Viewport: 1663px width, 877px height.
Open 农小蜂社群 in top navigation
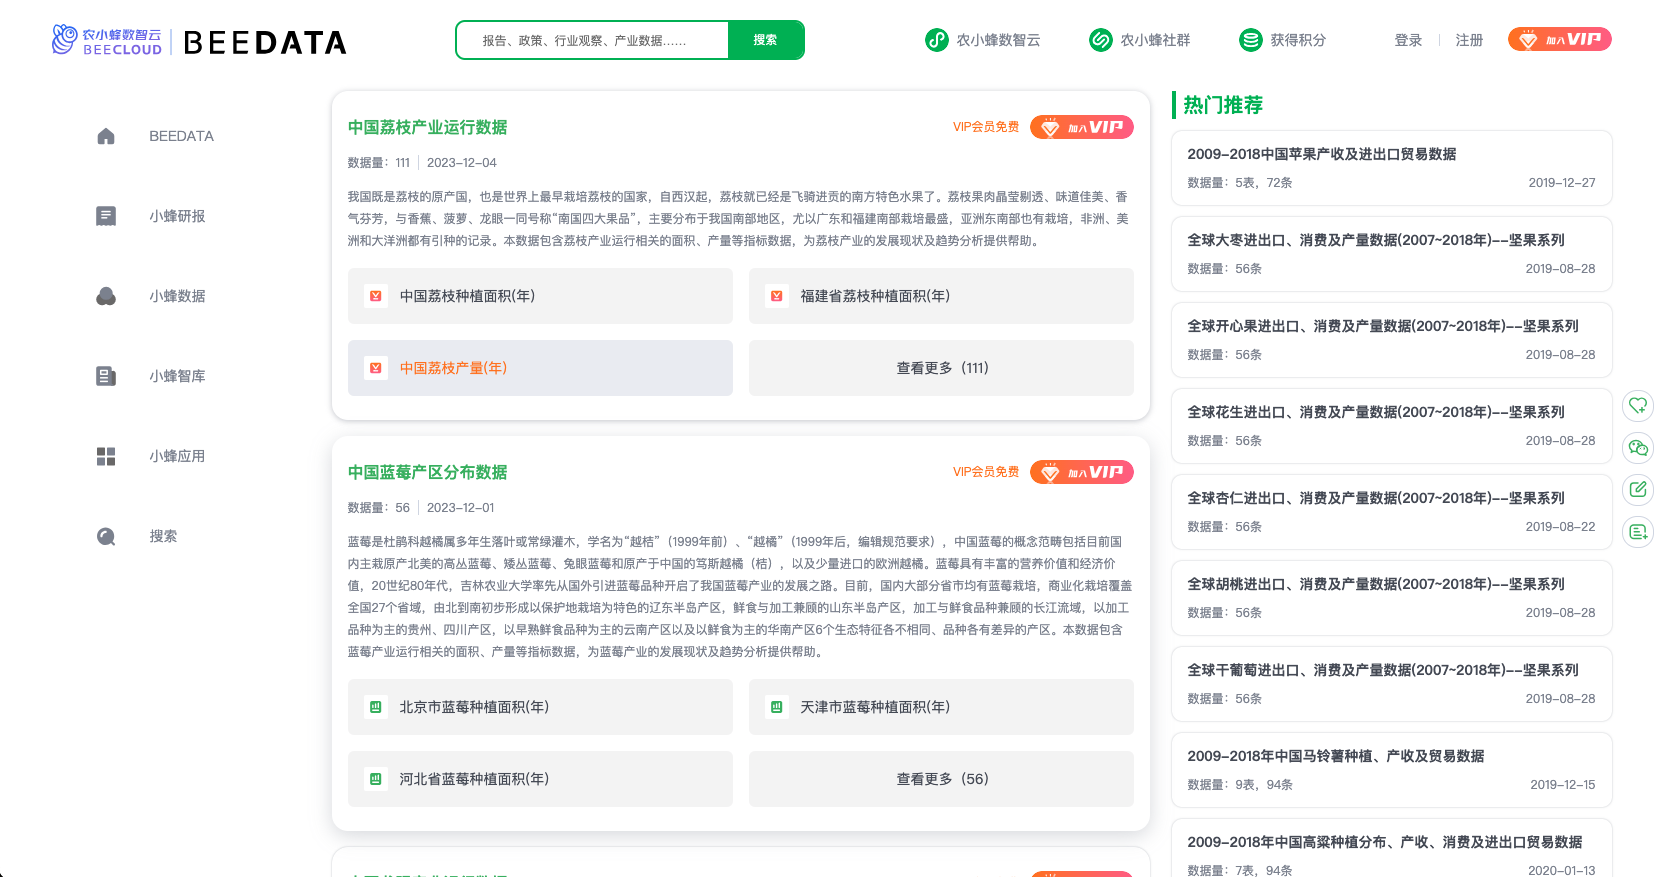(x=1140, y=40)
